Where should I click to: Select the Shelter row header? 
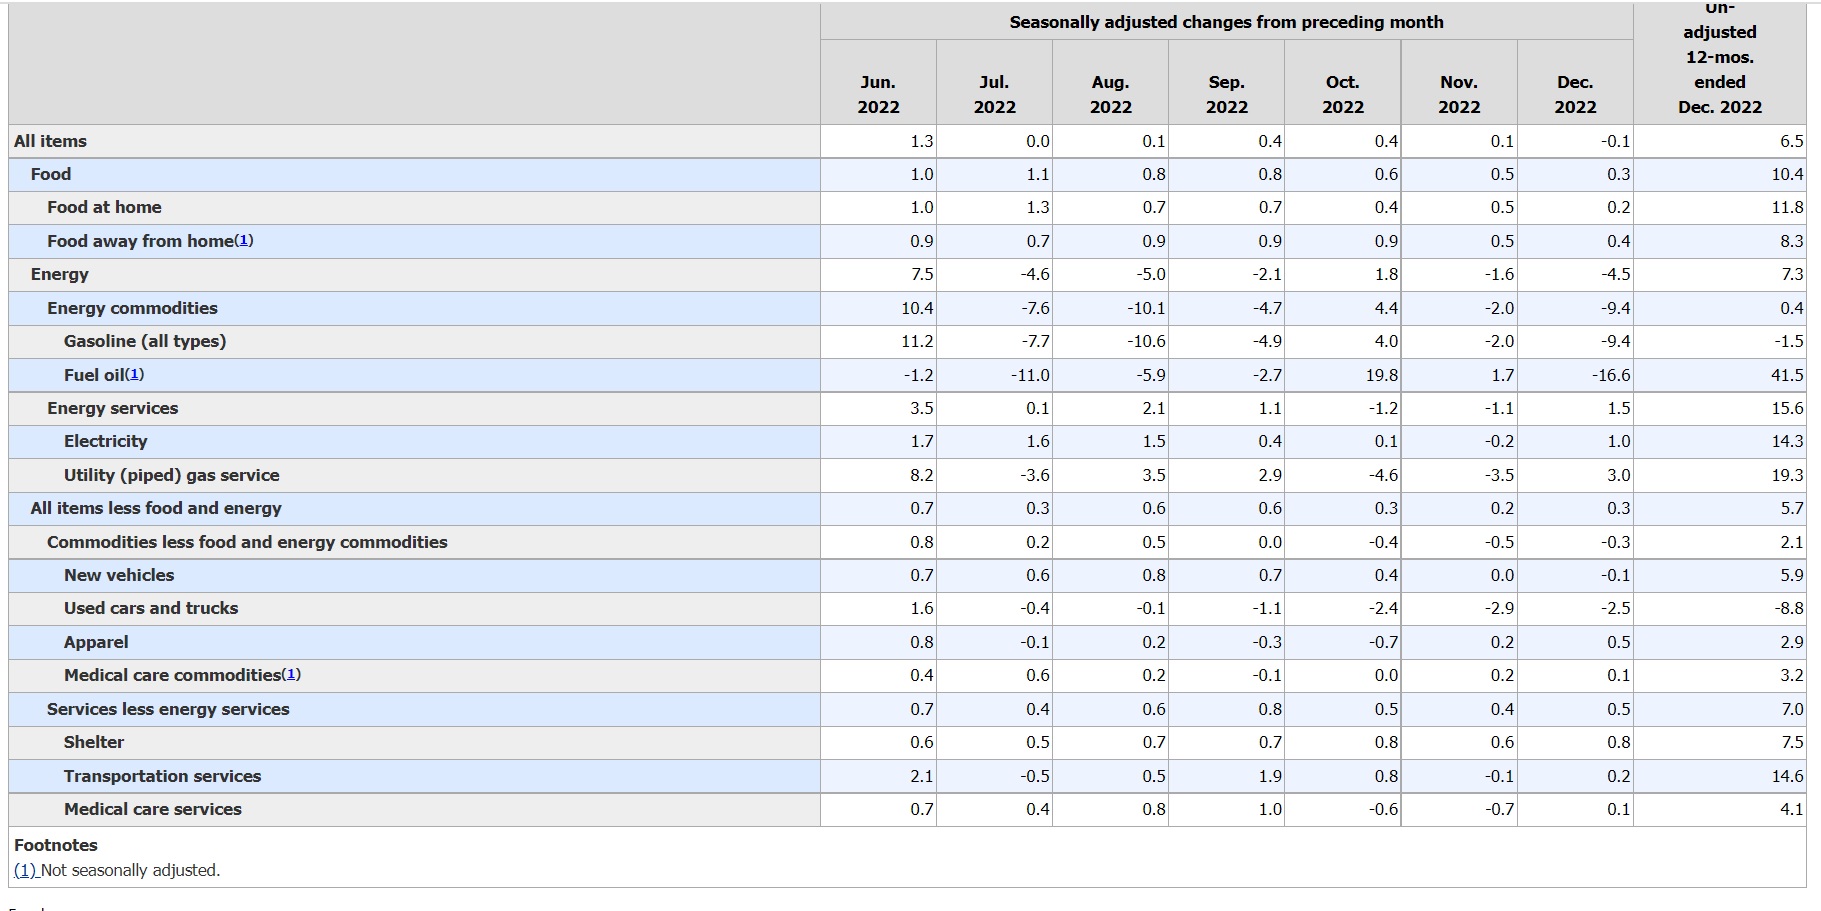point(94,742)
